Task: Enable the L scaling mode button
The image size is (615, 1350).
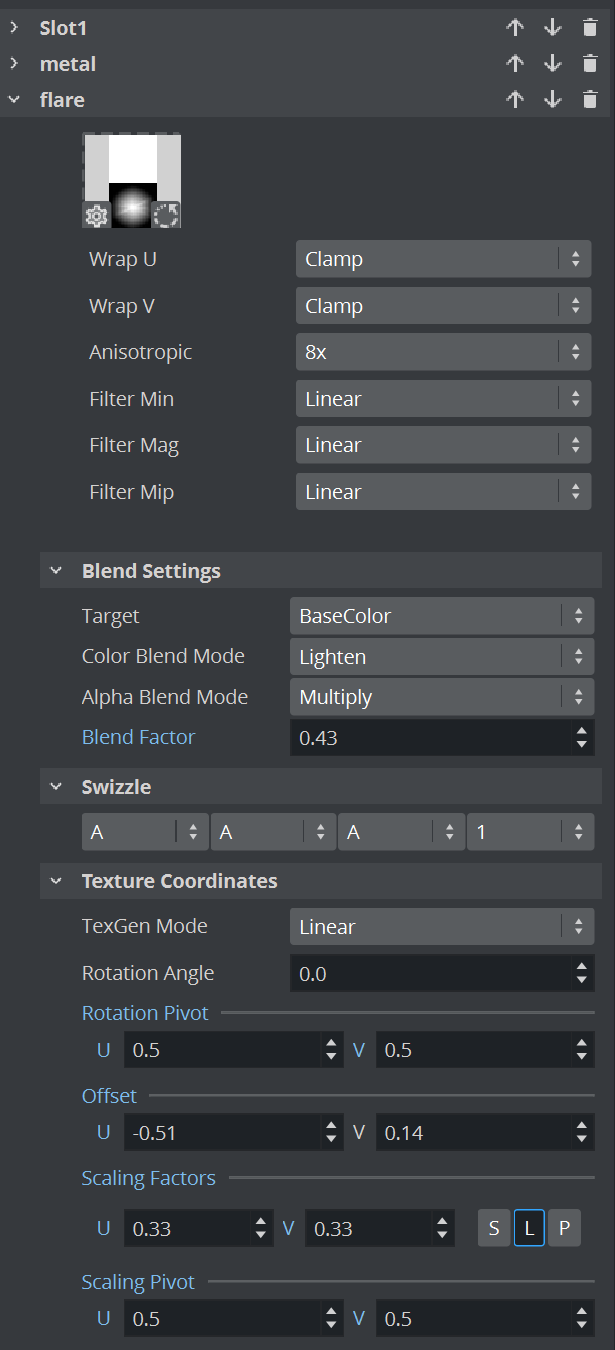Action: [x=529, y=1227]
